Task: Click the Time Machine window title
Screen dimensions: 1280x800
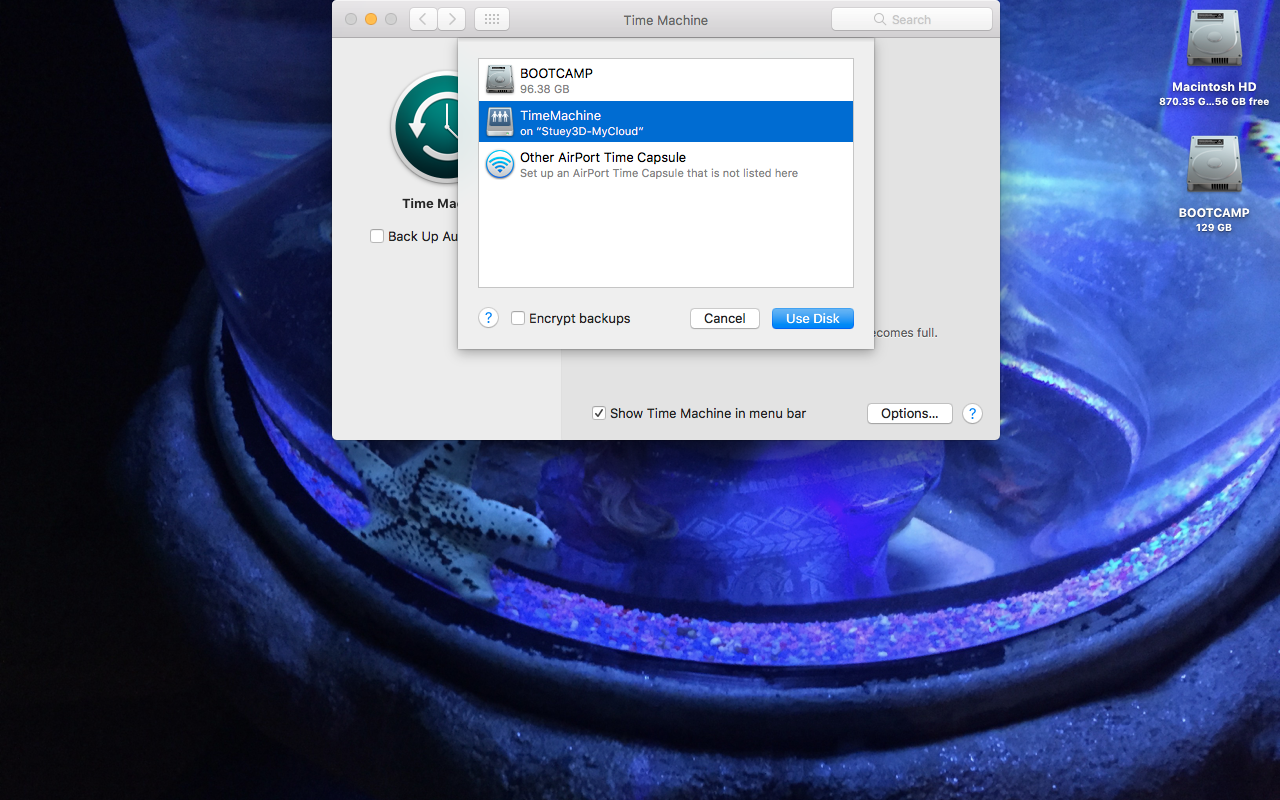Action: 666,20
